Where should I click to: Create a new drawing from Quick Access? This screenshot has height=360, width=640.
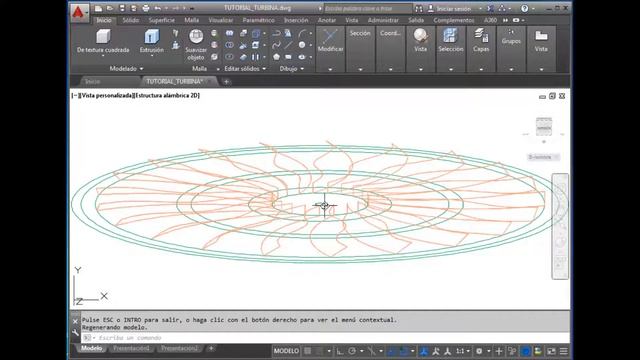click(98, 8)
